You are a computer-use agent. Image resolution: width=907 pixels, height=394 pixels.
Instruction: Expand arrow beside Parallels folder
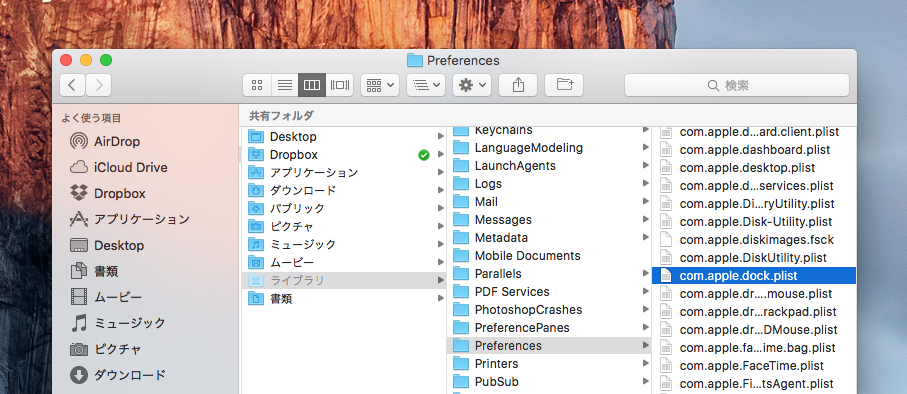(646, 273)
